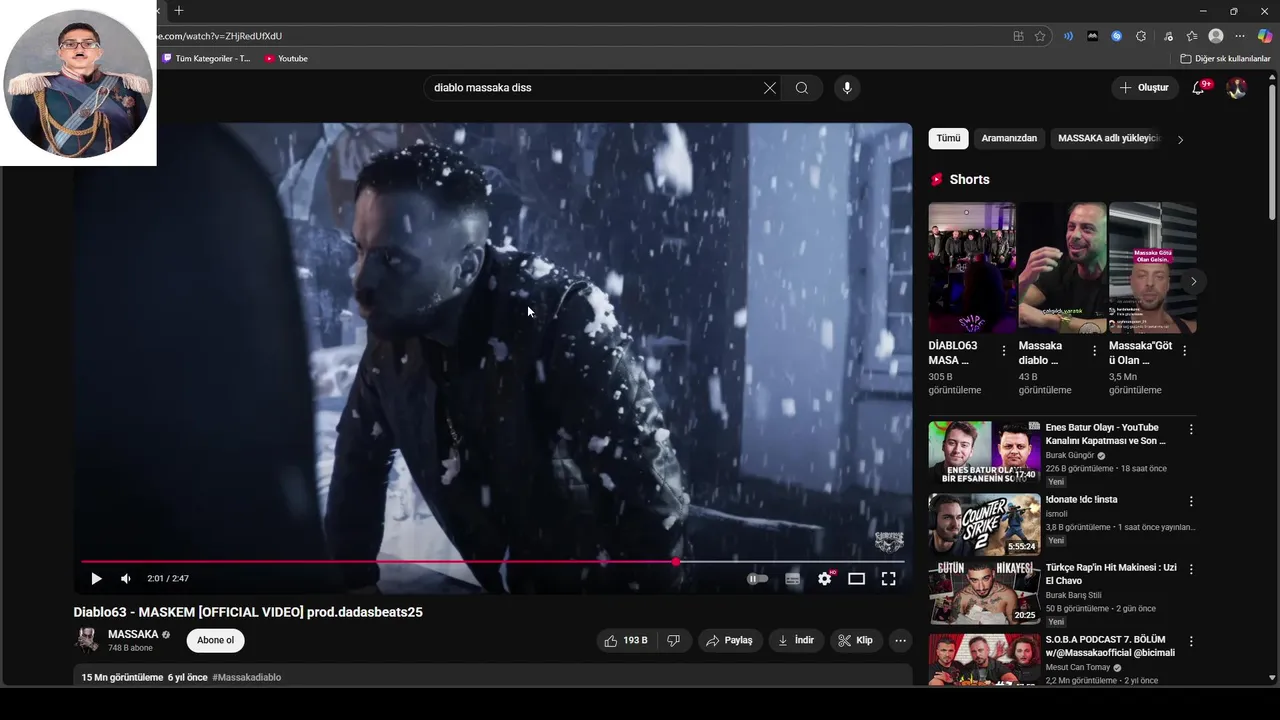Play the paused video
This screenshot has width=1280, height=720.
pos(96,578)
